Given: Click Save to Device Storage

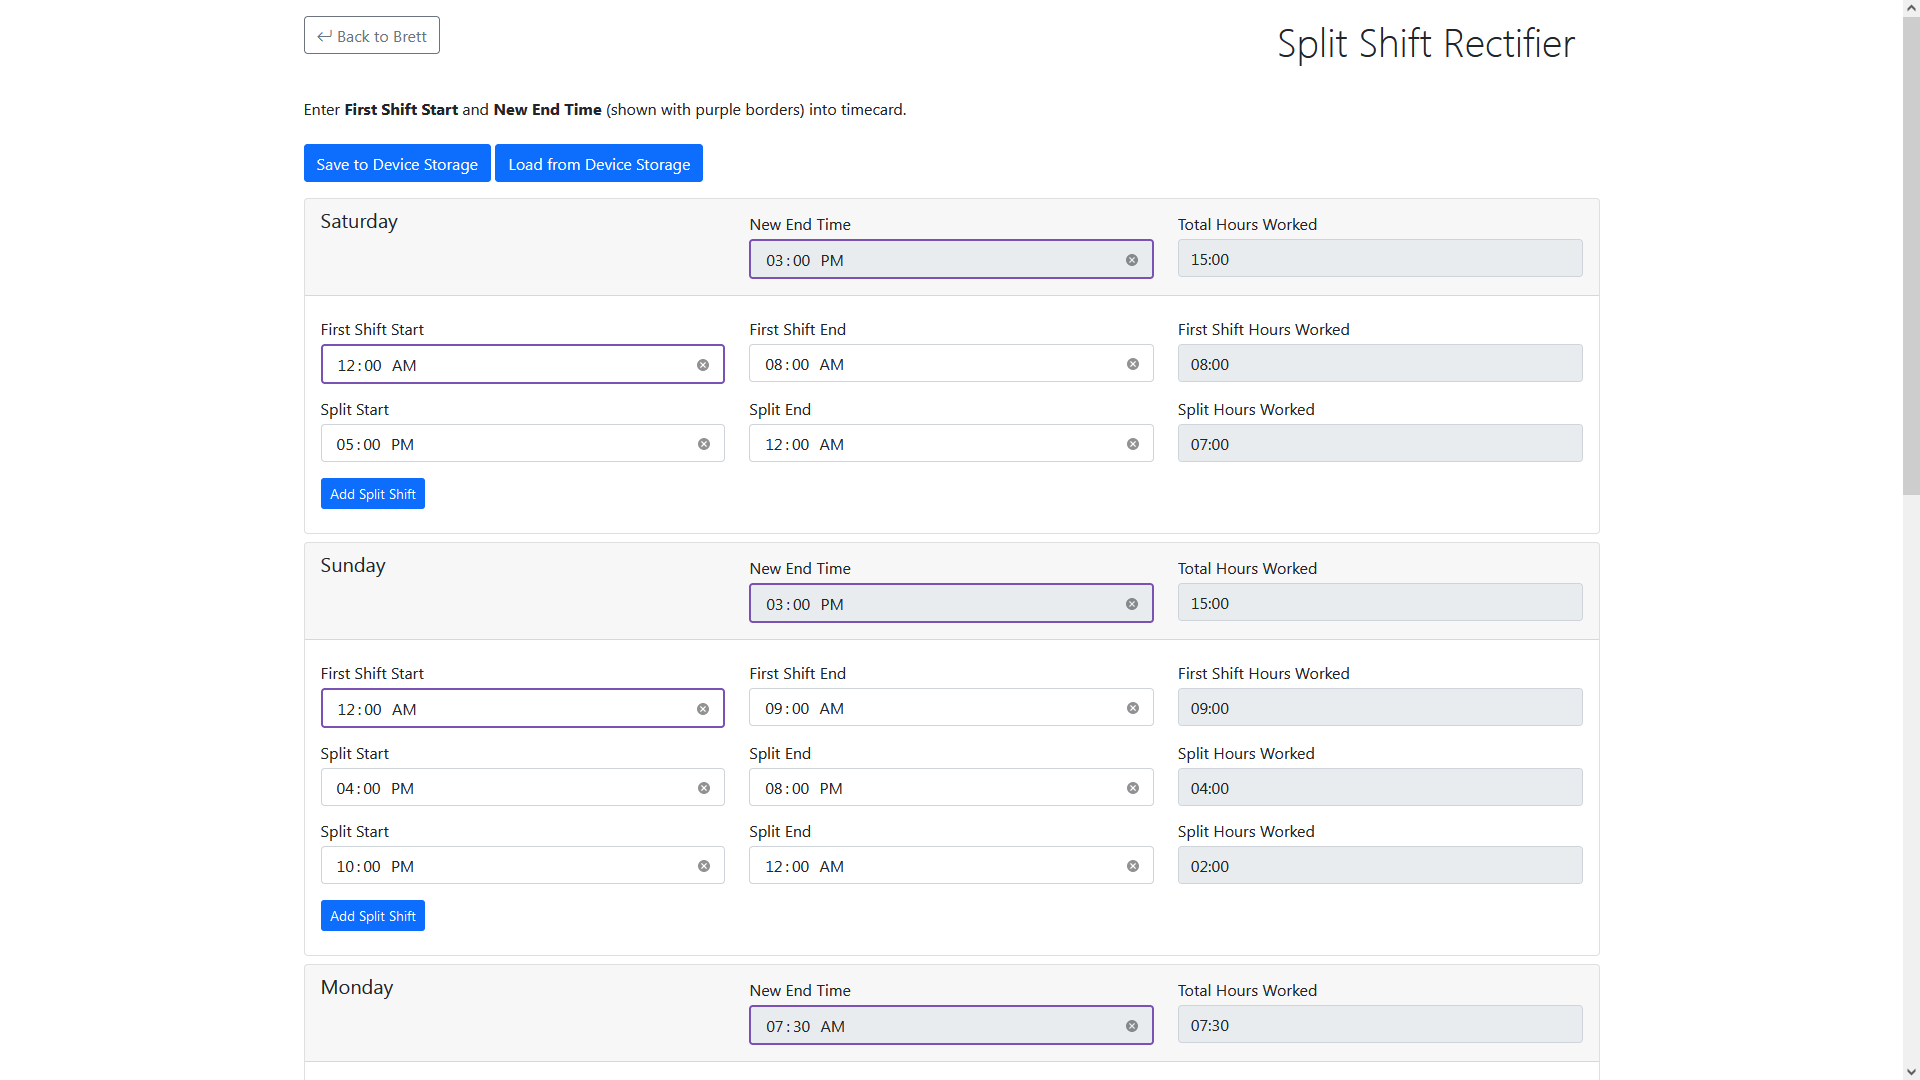Looking at the screenshot, I should tap(397, 164).
